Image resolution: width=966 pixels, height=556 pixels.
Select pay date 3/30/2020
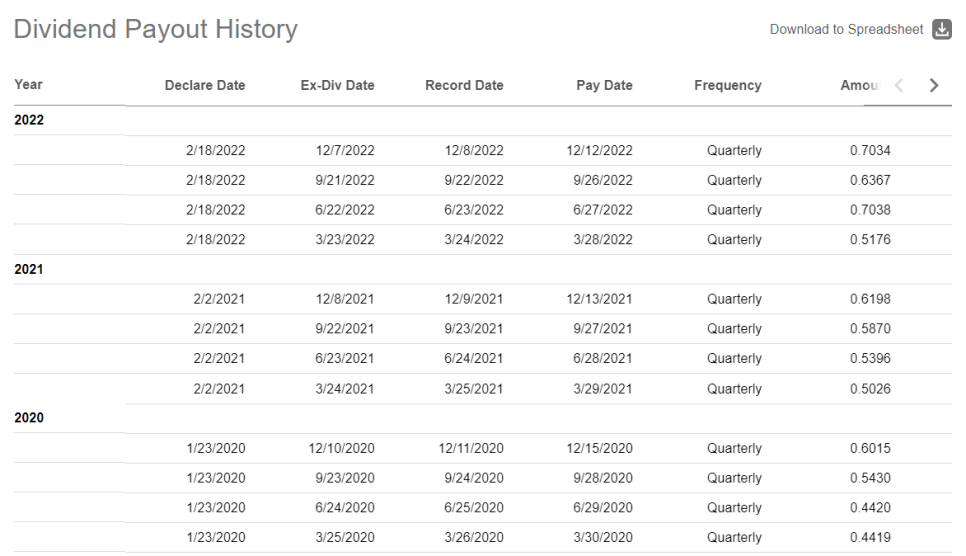click(603, 538)
